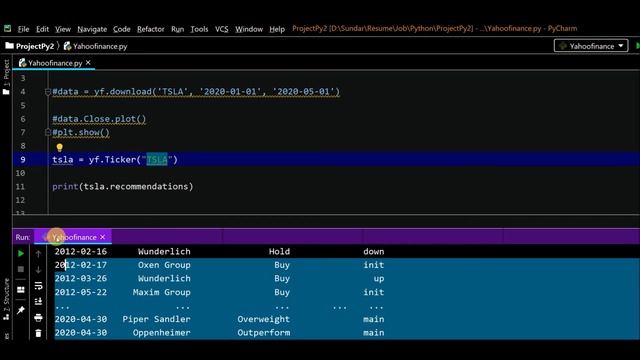Click Oxen Group in console output

[x=164, y=265]
